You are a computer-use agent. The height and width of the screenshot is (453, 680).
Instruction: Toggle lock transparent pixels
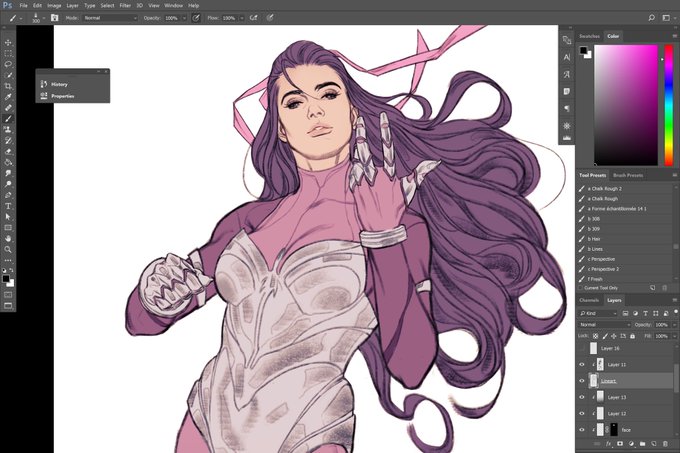(595, 336)
